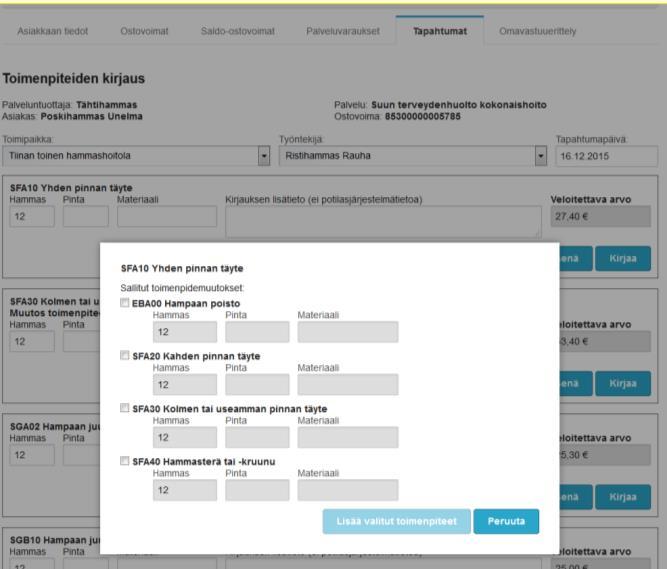Click Hammas field under SFA40 Hammasterä
The height and width of the screenshot is (569, 667).
click(185, 490)
